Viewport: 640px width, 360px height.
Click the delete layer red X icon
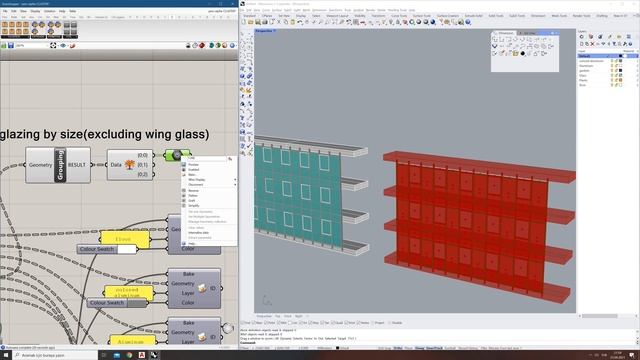593,44
